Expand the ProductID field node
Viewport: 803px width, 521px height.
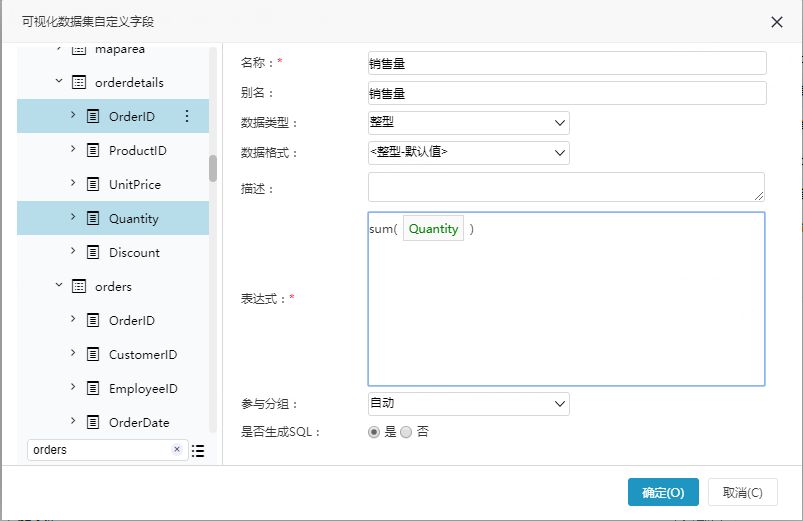click(73, 149)
